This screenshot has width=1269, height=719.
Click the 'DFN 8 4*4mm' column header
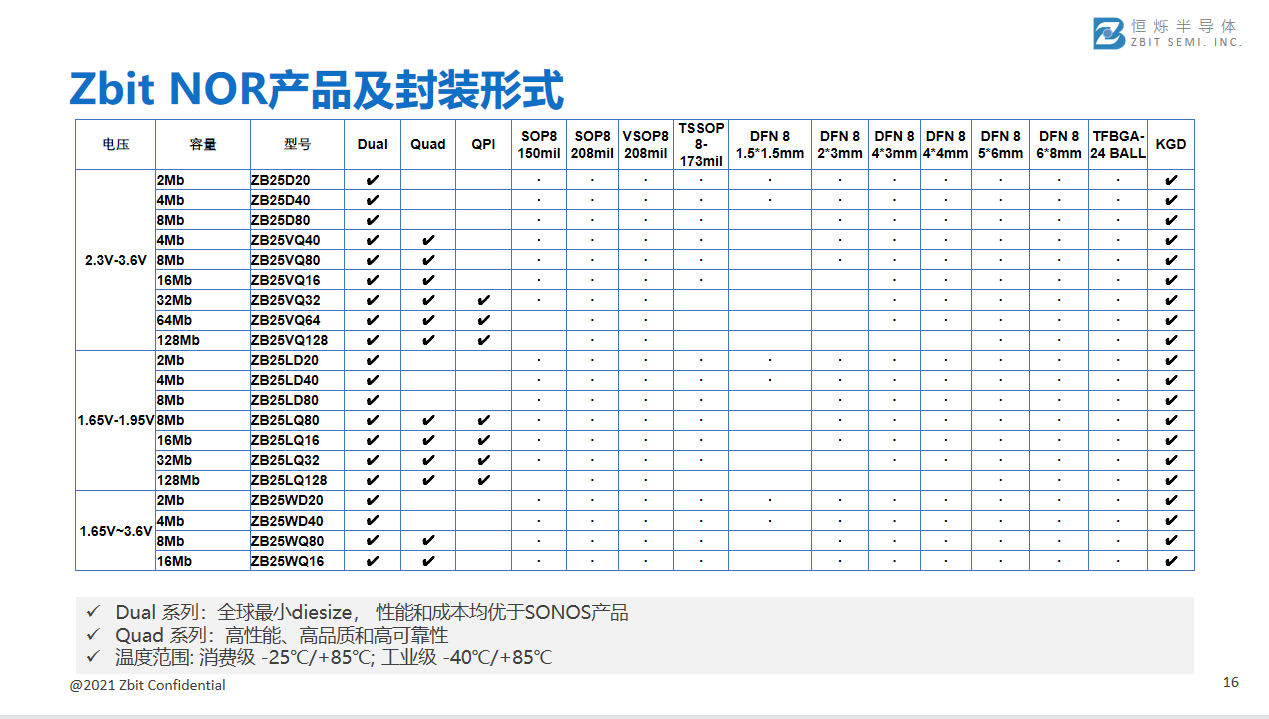click(946, 144)
